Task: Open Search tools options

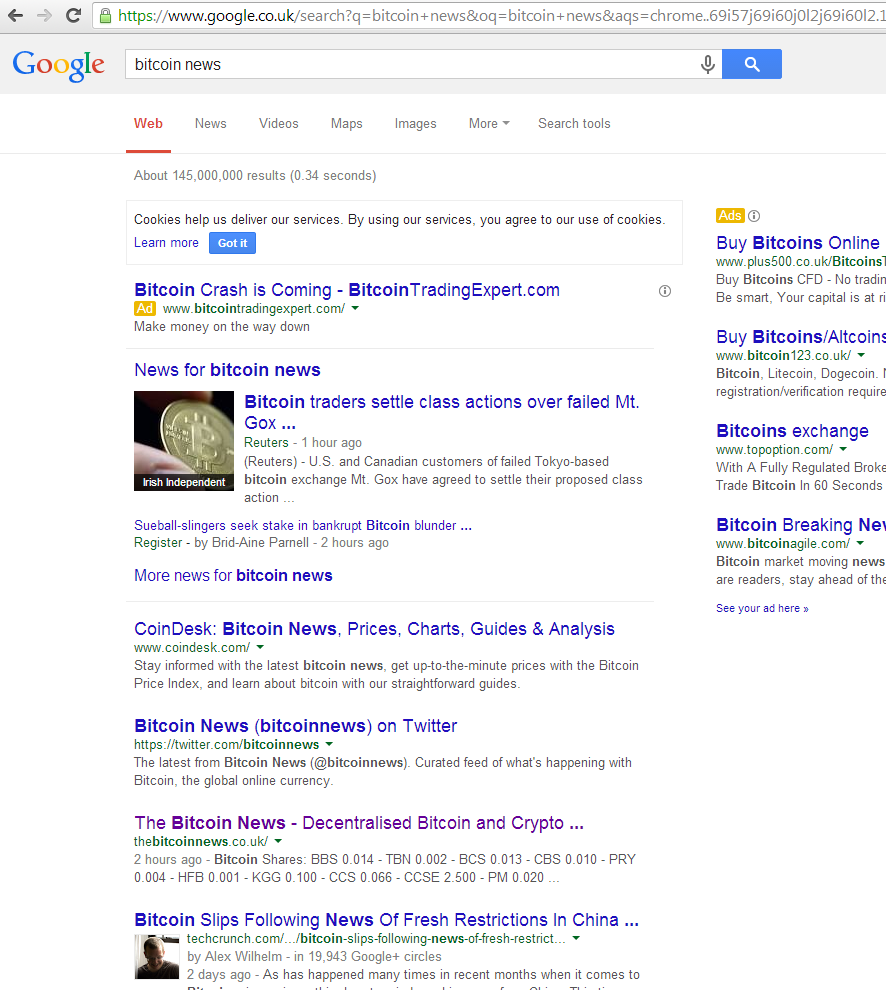Action: point(574,124)
